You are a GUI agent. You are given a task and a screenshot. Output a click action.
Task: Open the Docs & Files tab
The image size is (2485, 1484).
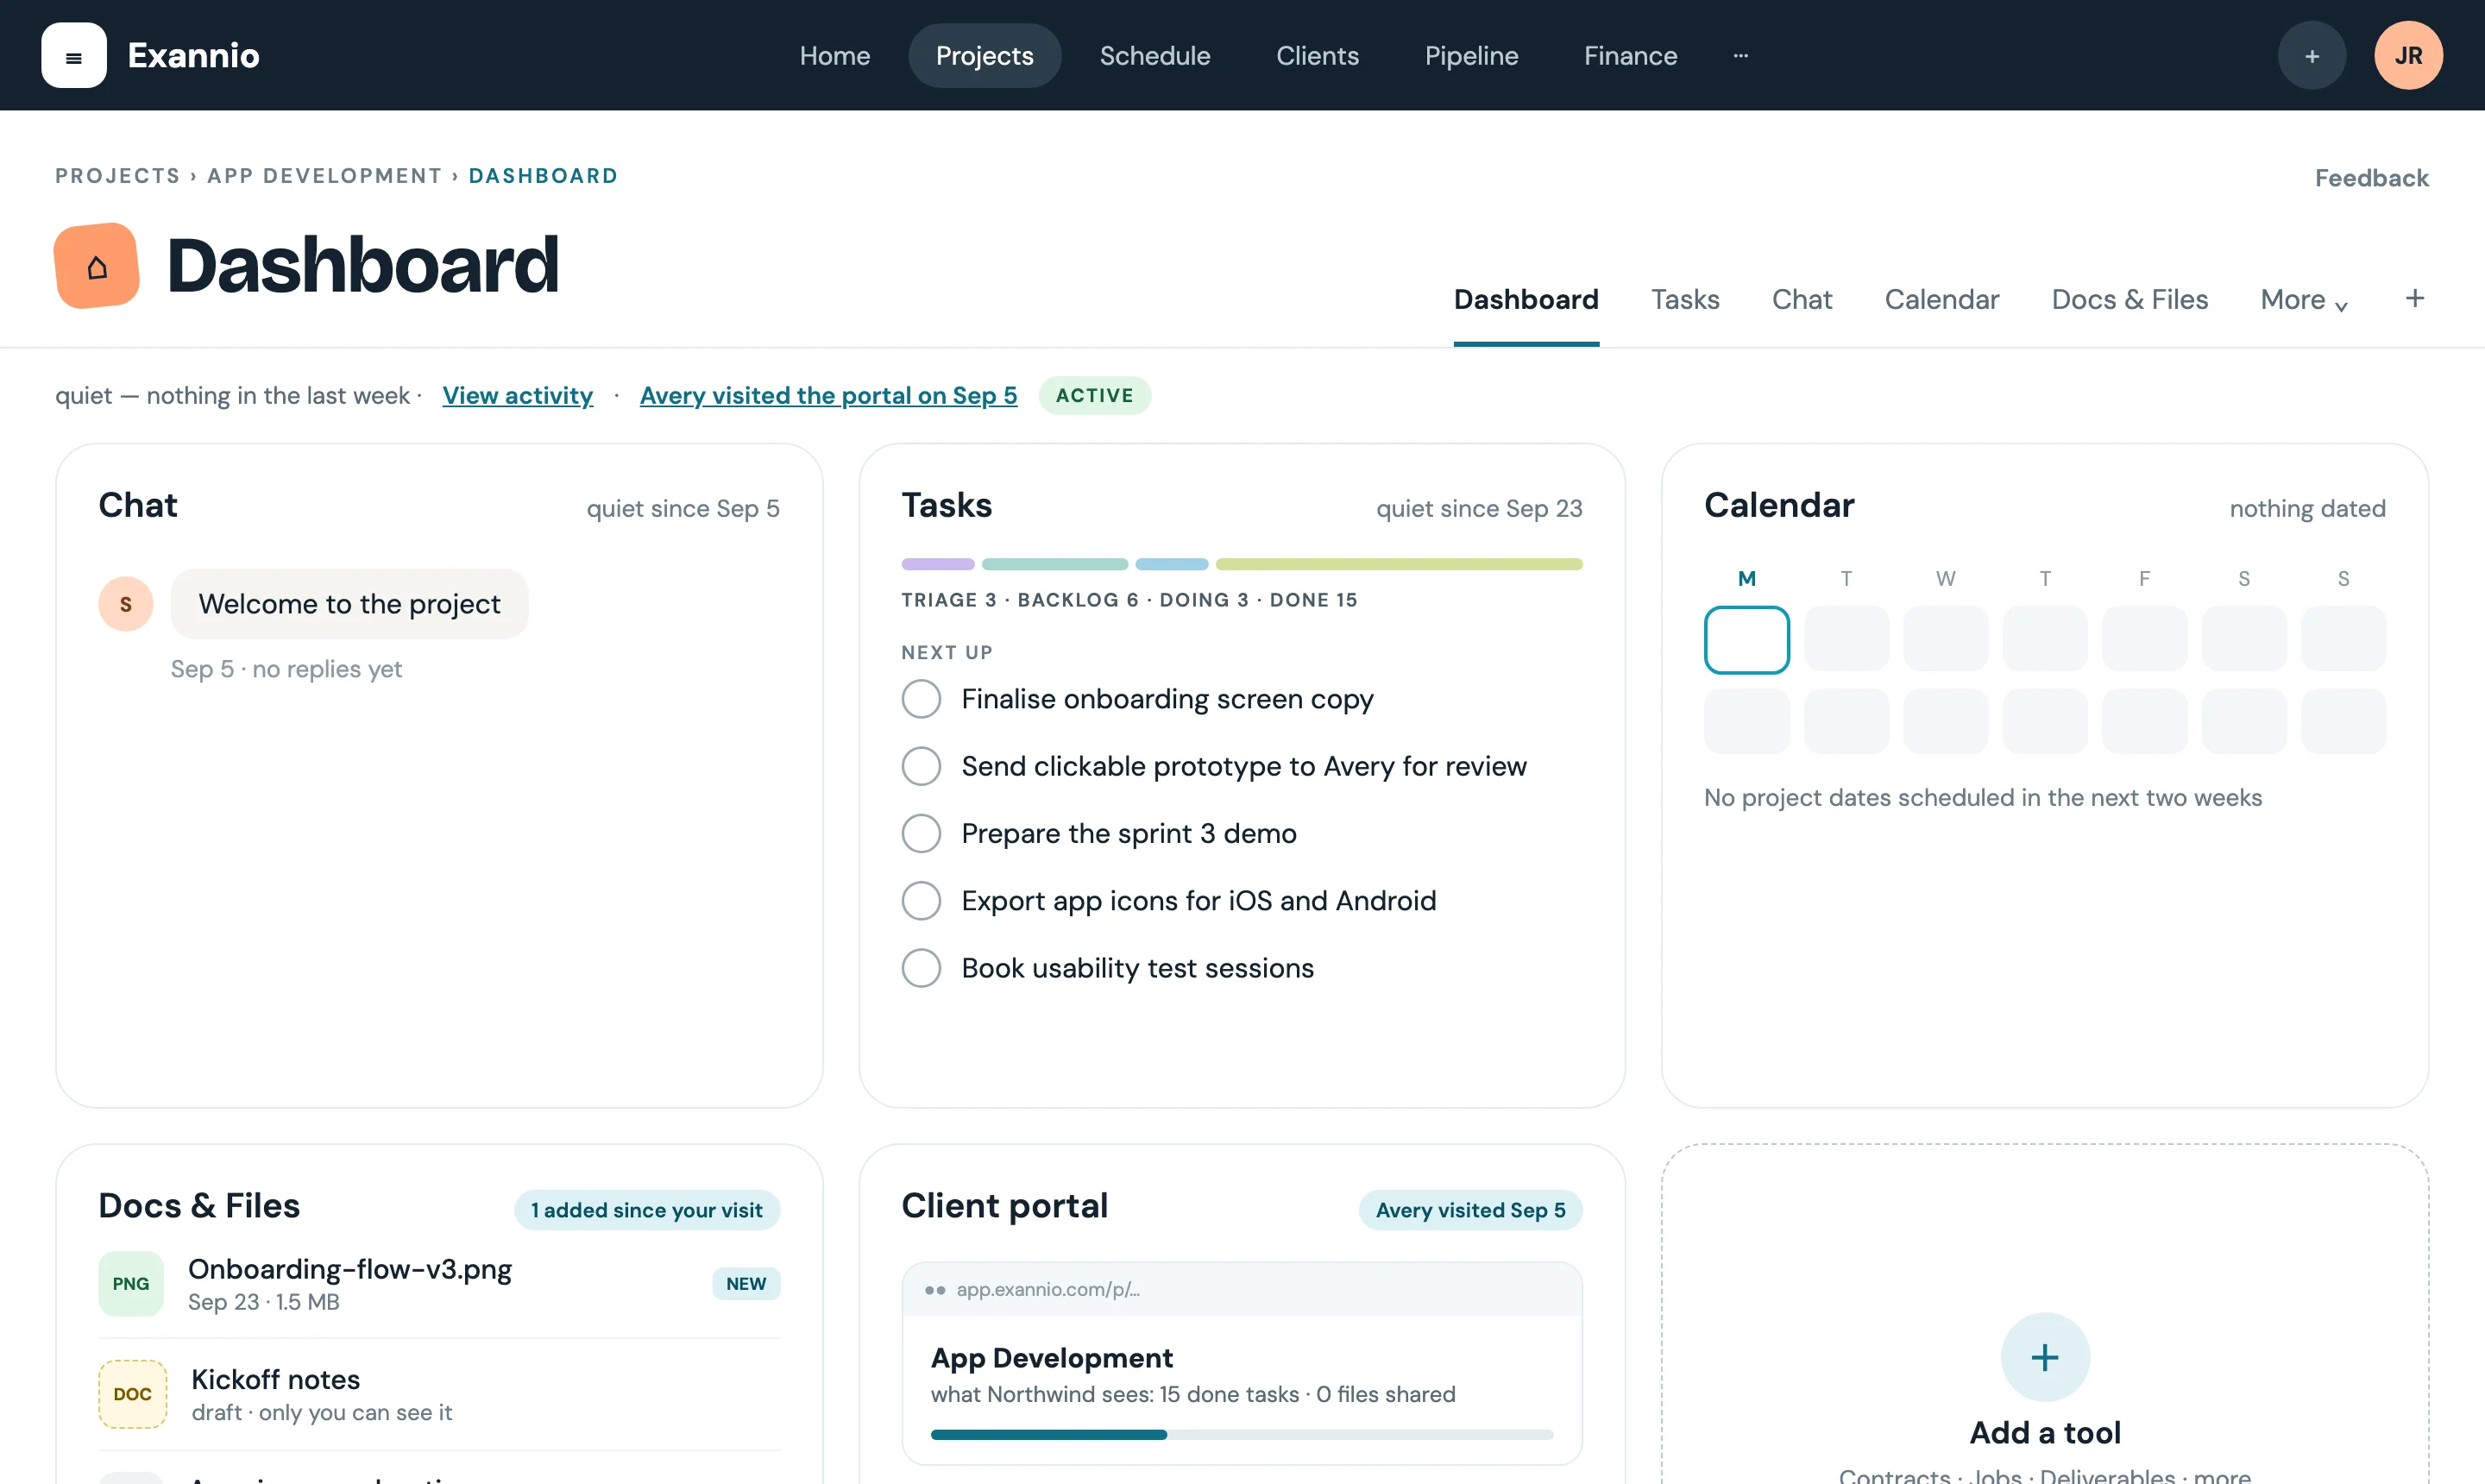(2130, 300)
